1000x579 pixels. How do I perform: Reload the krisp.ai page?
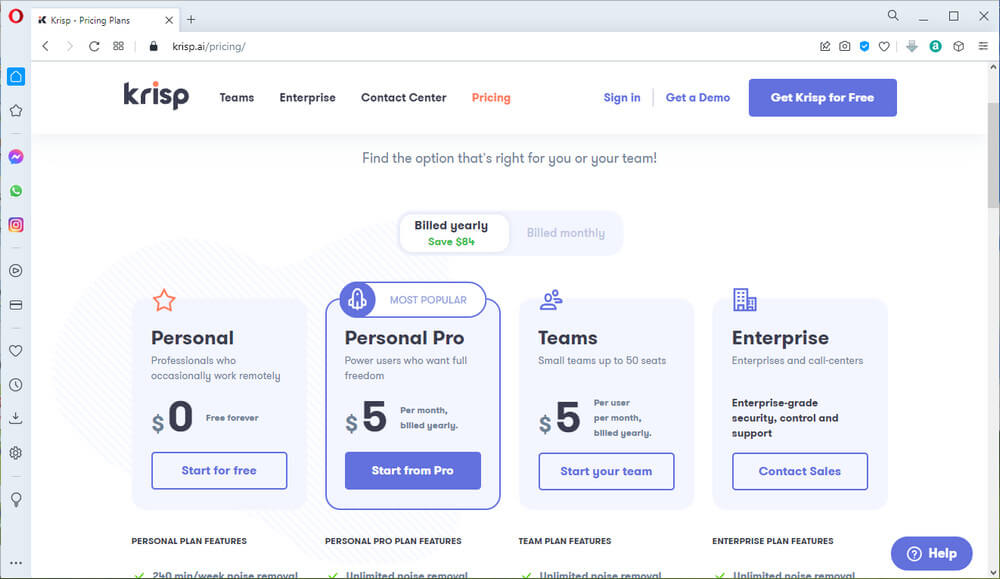coord(94,46)
